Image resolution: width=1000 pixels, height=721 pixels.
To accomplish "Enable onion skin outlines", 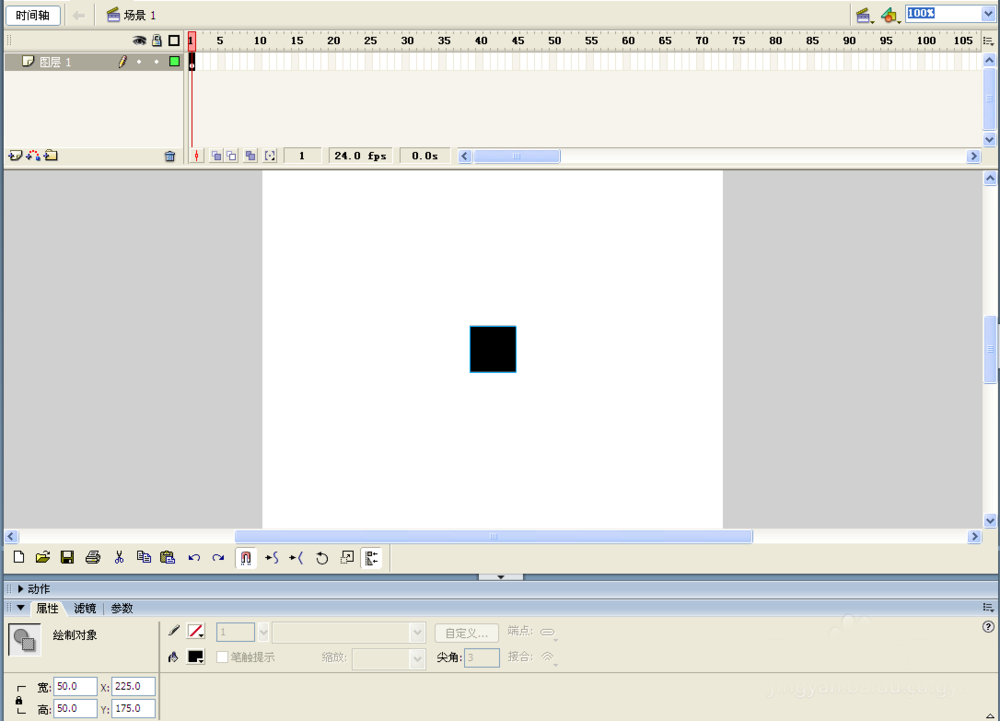I will [x=232, y=156].
